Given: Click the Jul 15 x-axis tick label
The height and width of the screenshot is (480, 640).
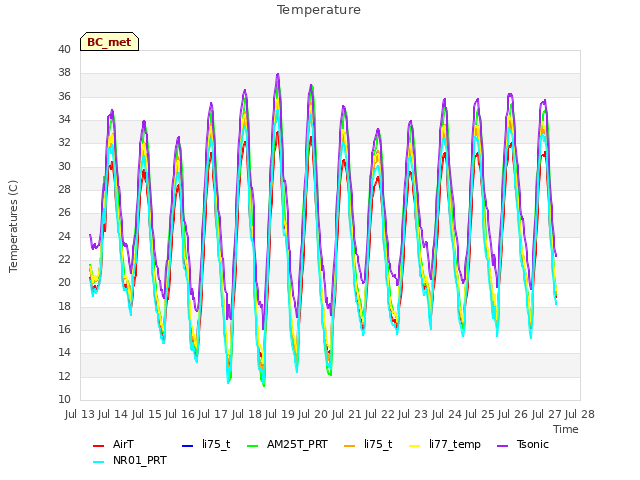Looking at the screenshot, I should tap(146, 414).
